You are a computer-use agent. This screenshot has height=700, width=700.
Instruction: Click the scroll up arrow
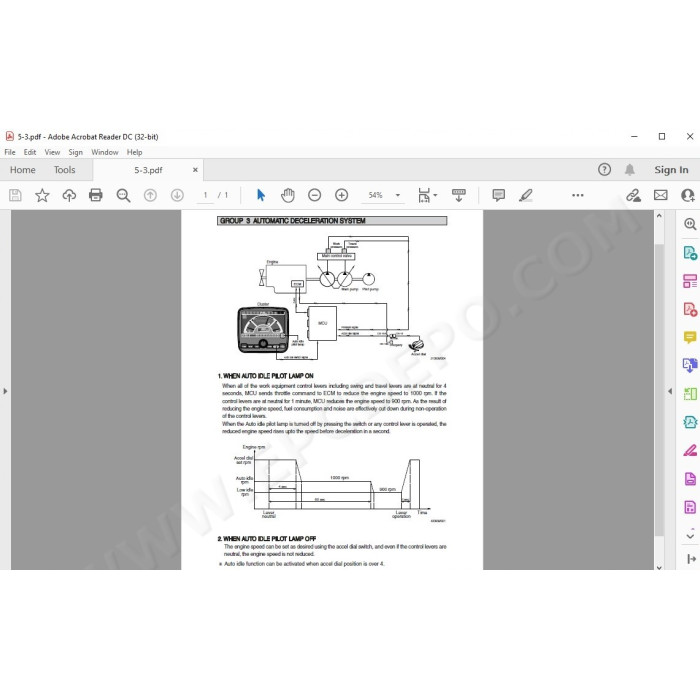coord(659,216)
